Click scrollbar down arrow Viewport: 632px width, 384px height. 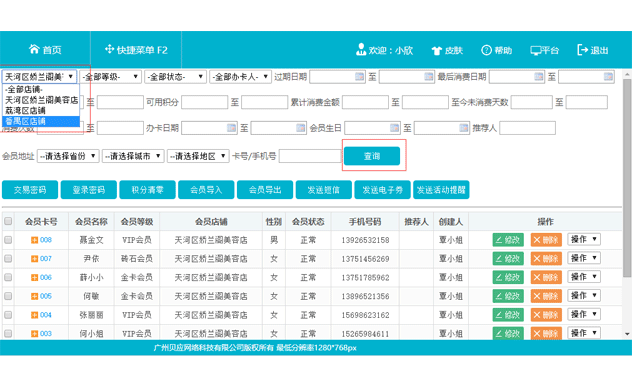(627, 334)
